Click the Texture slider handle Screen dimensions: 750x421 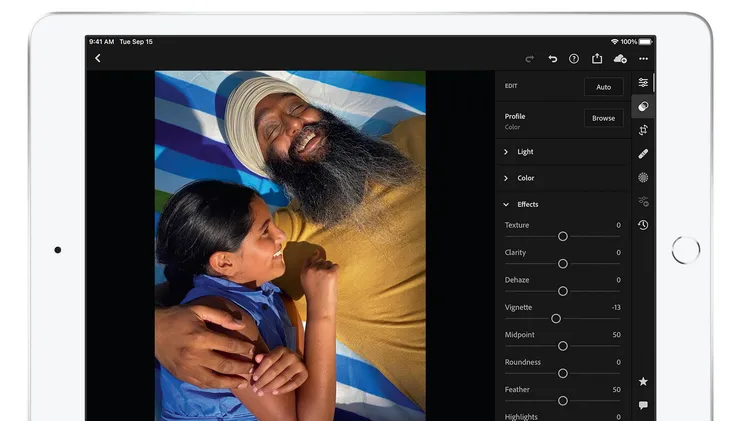coord(563,236)
